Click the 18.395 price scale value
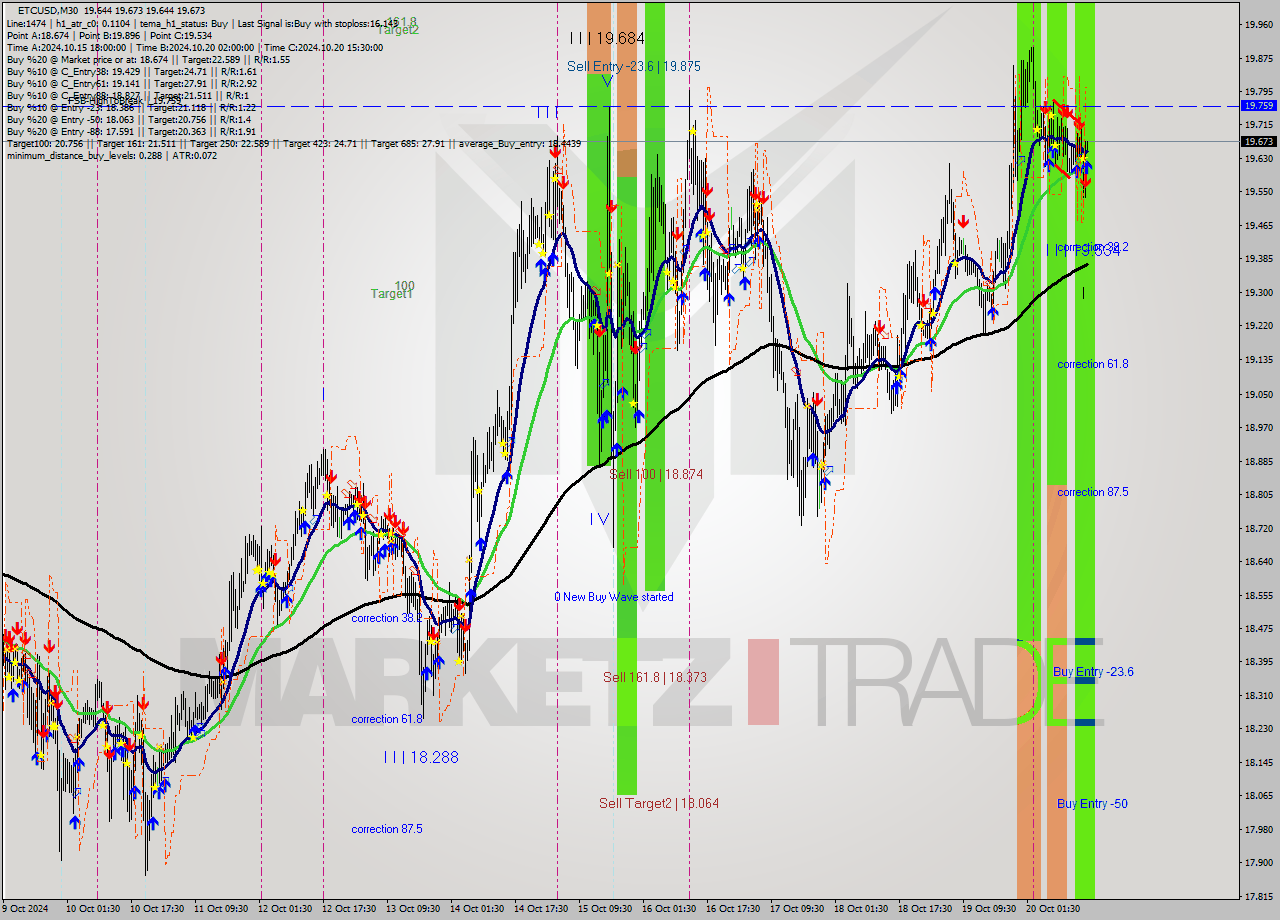The image size is (1280, 920). click(1258, 662)
